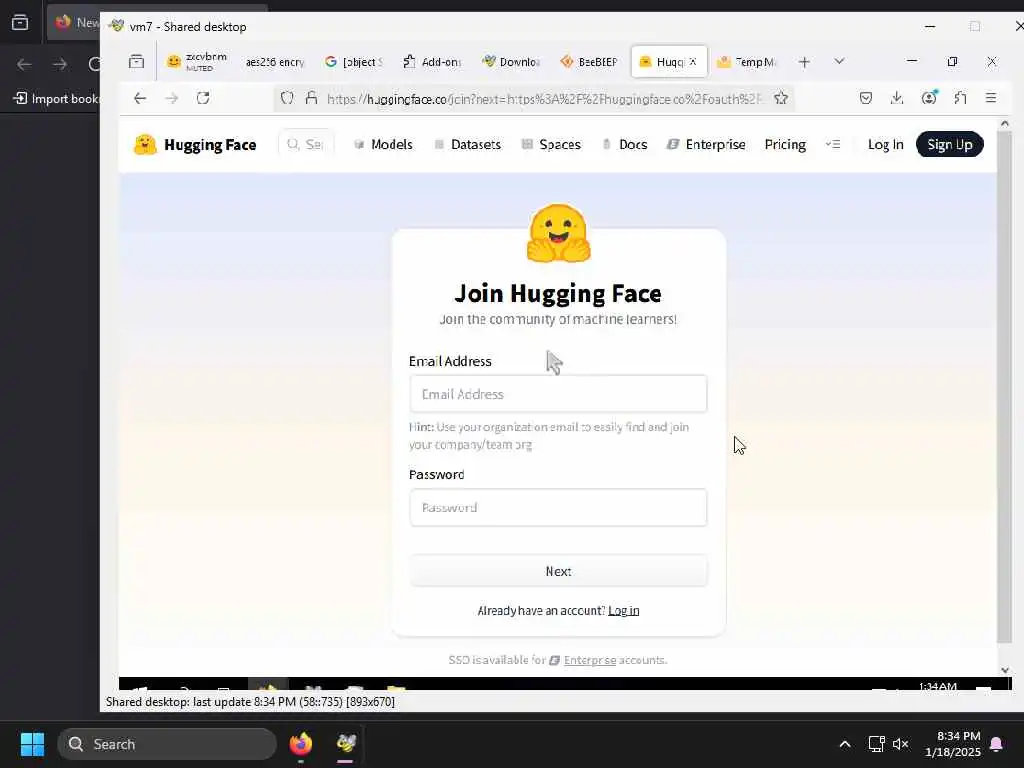Open the Models page
1024x768 pixels.
tap(383, 144)
